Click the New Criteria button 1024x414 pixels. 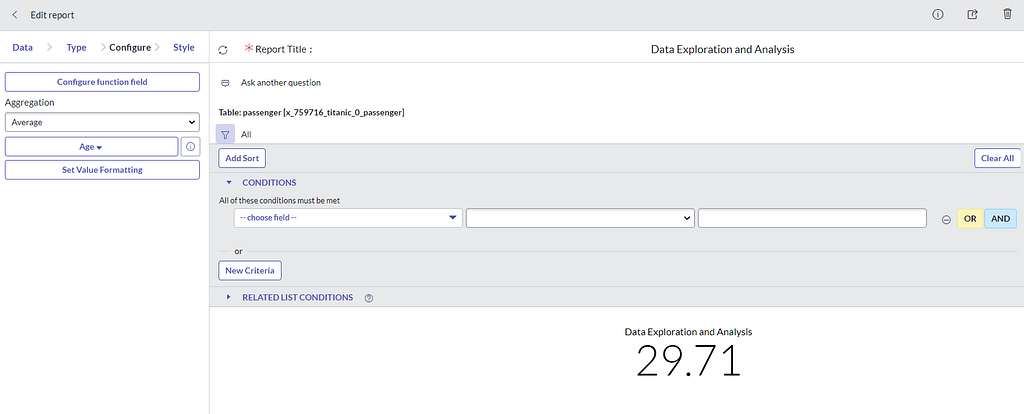[250, 270]
